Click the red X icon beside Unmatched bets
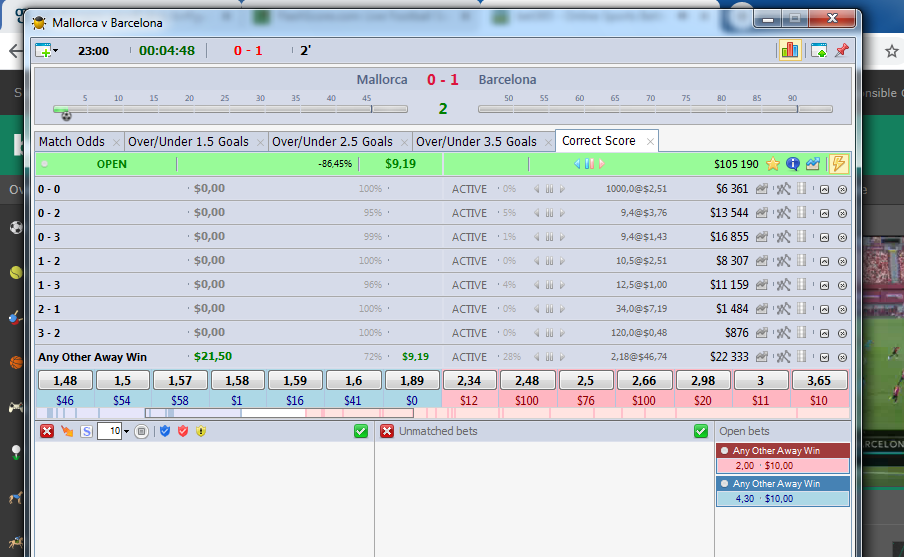 387,431
